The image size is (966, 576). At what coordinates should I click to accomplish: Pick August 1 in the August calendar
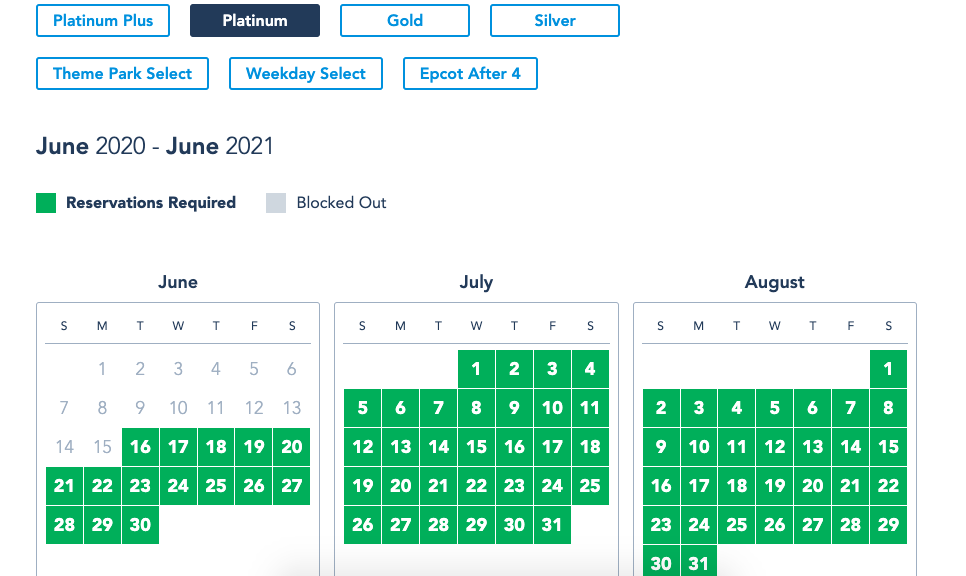(888, 369)
